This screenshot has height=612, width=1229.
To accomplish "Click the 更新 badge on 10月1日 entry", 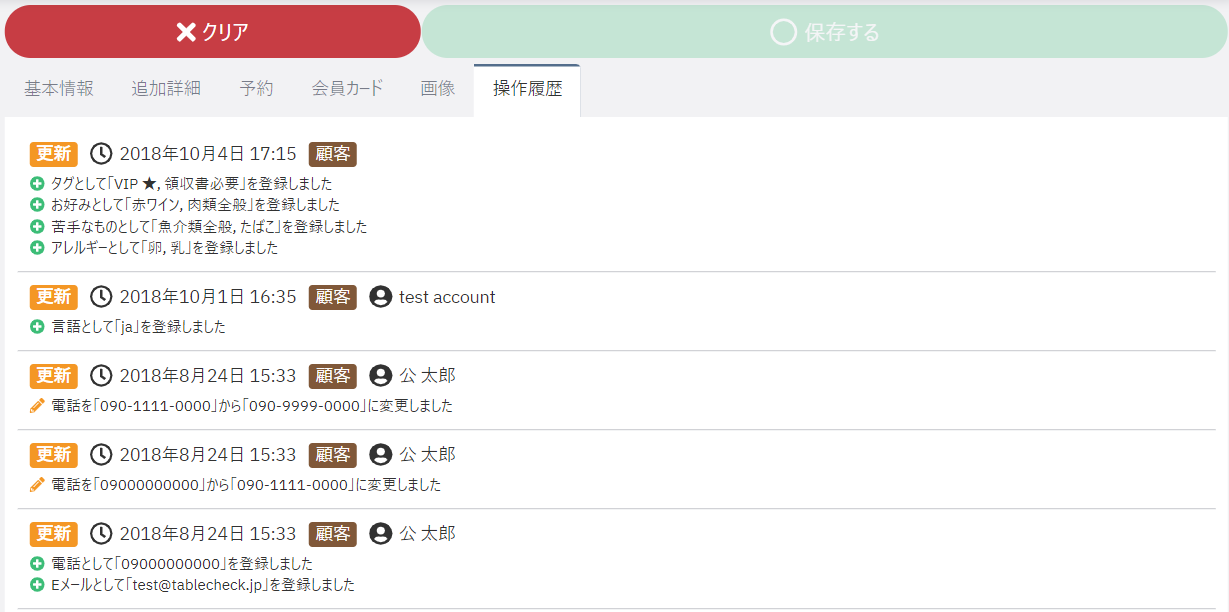I will (x=54, y=297).
